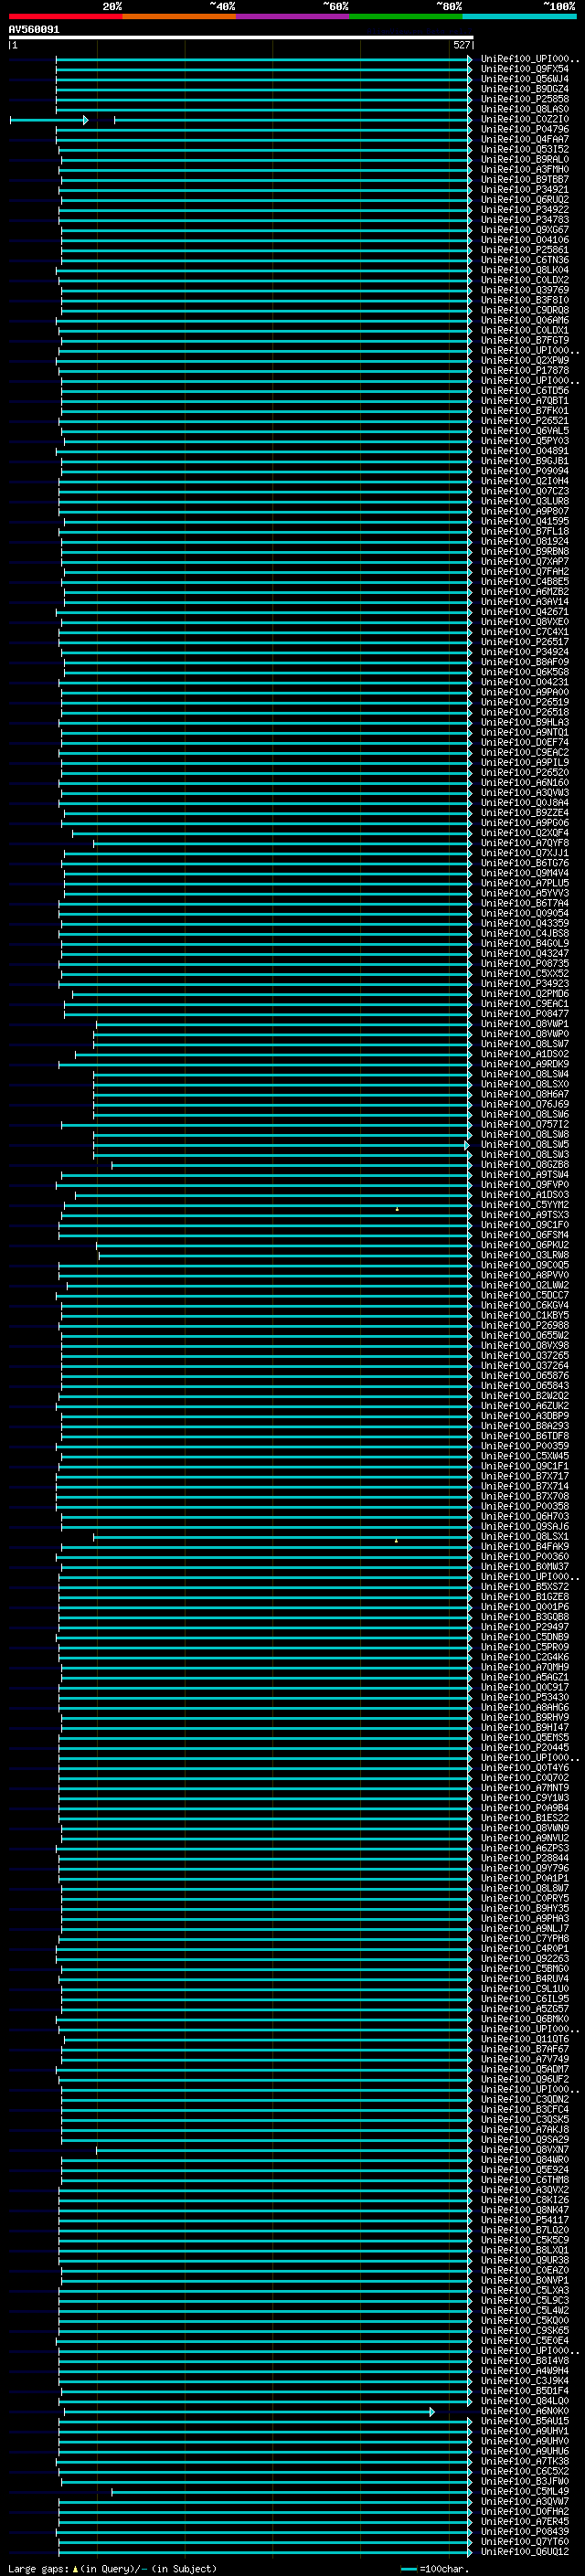Select the UniRef100_Q8H6A7 label
585x2576 pixels.
click(524, 1094)
